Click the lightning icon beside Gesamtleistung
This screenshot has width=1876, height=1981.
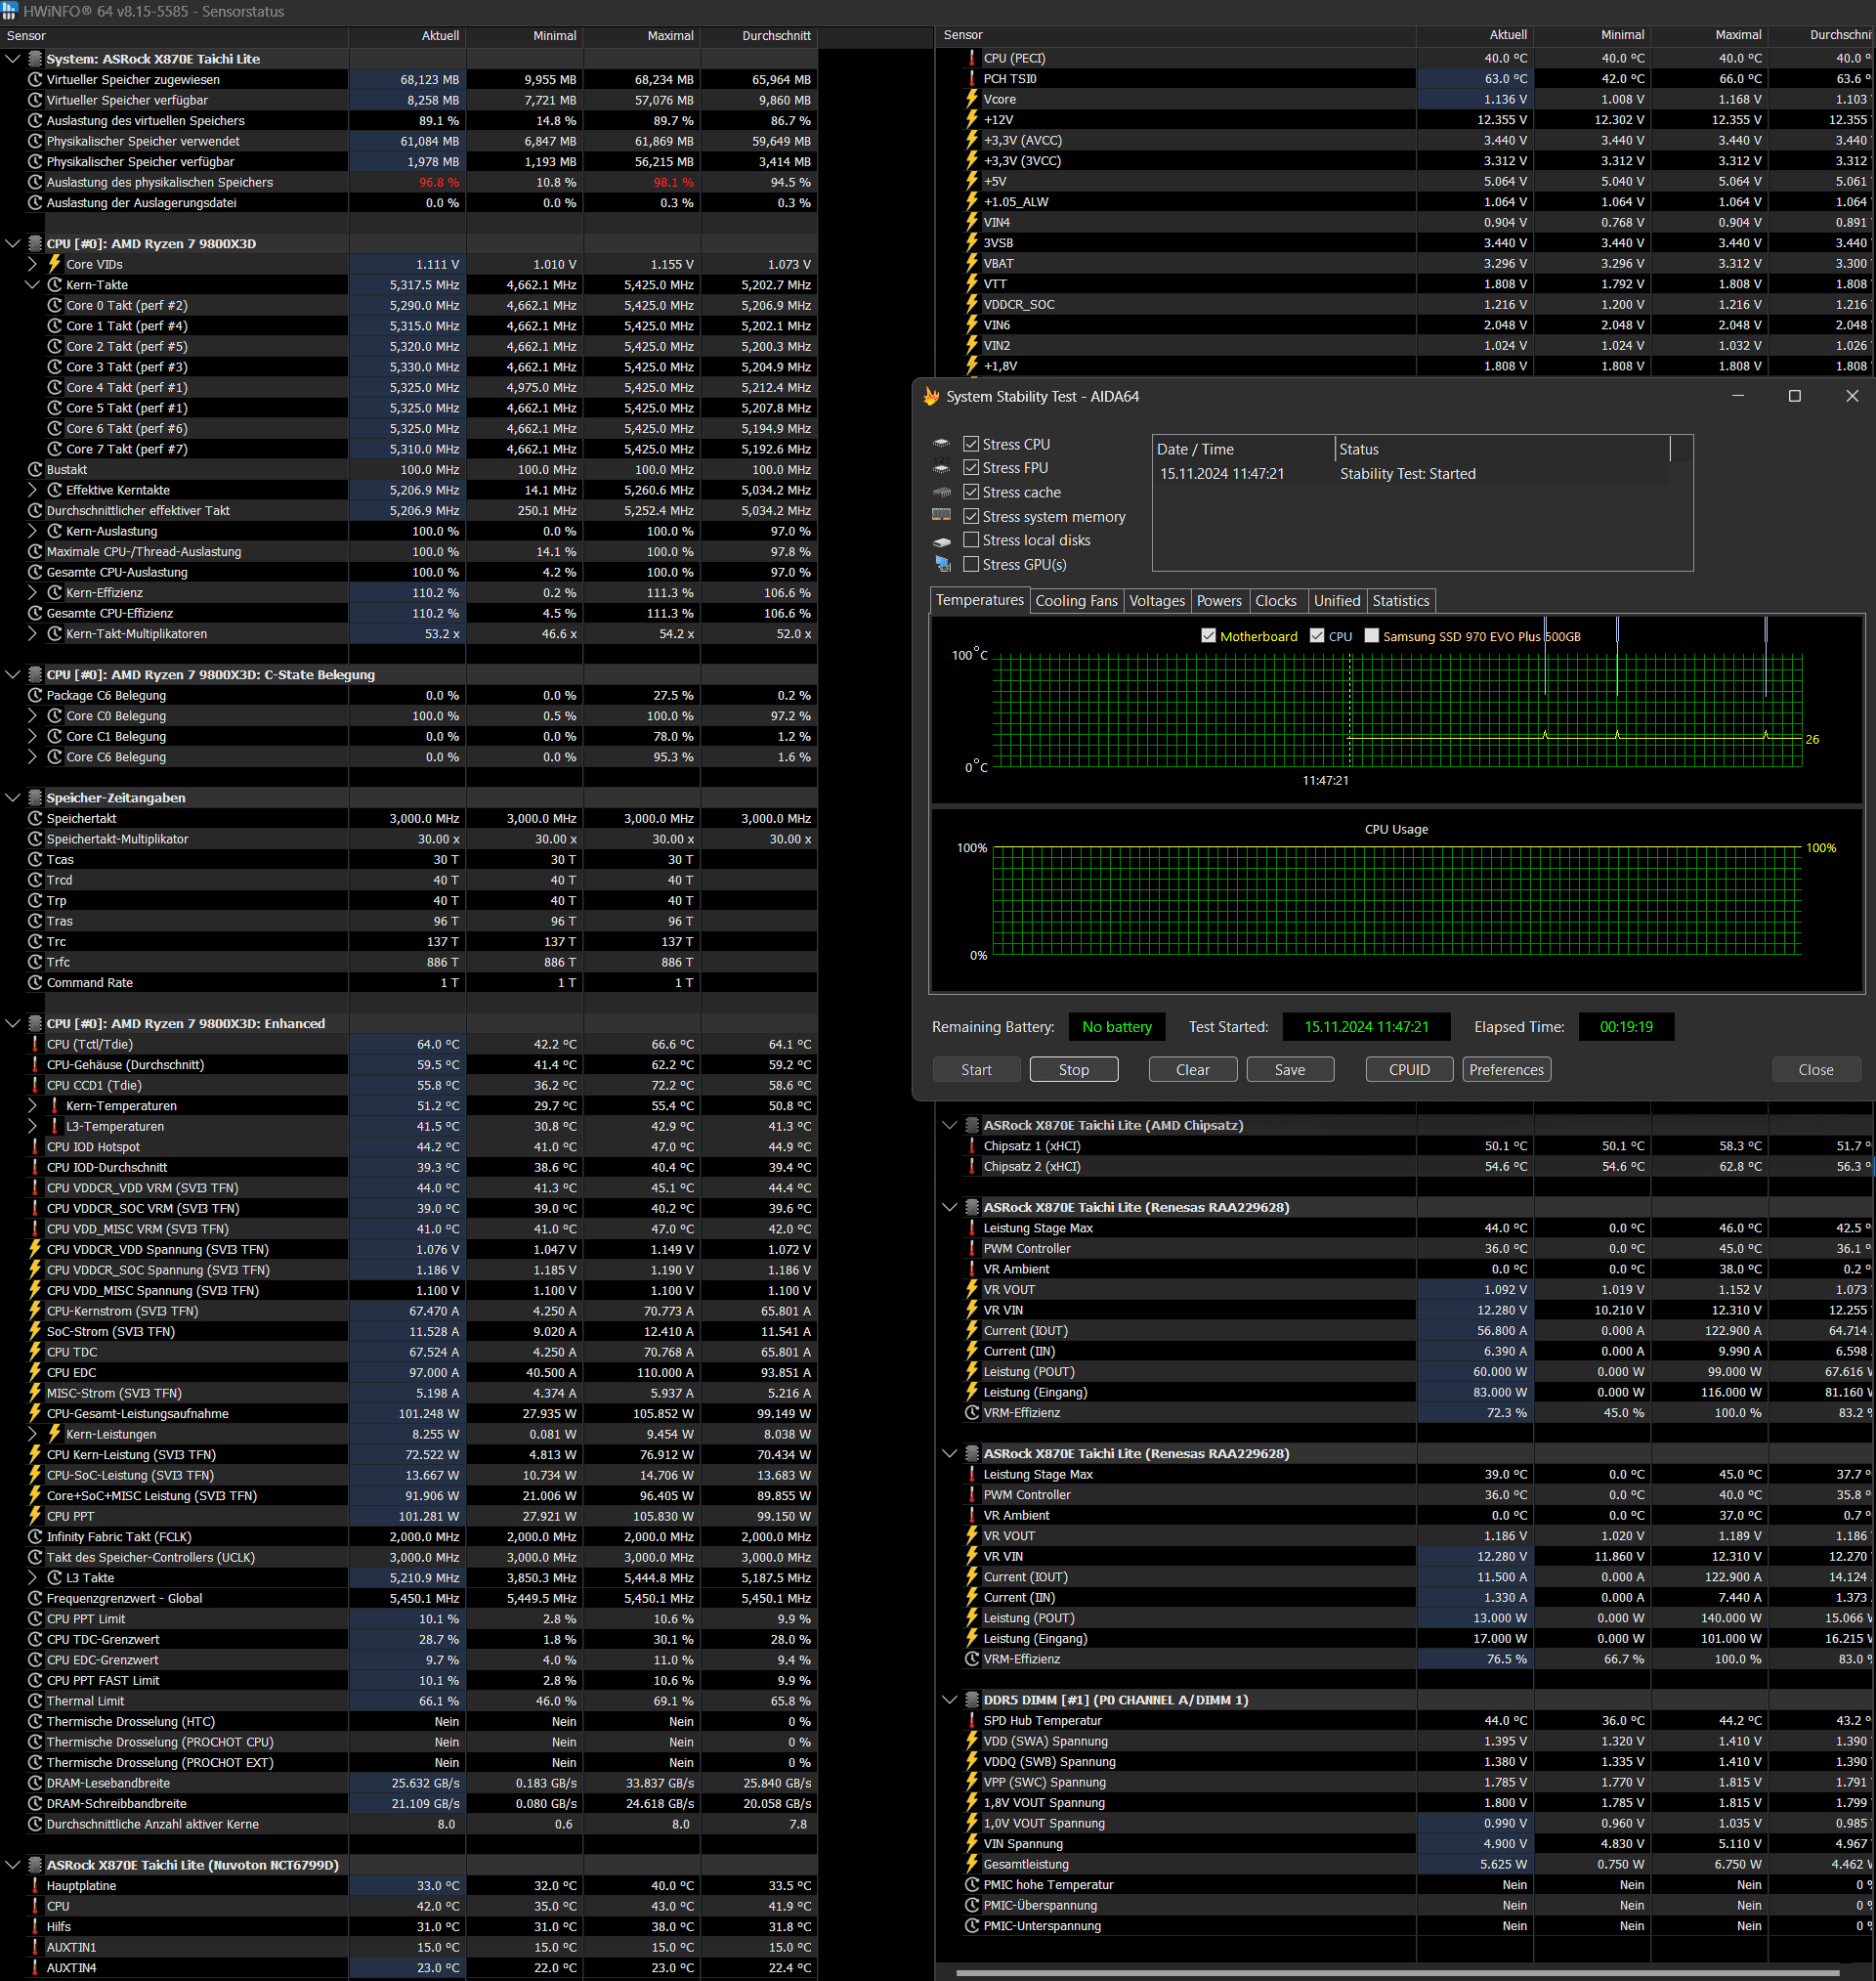tap(972, 1864)
